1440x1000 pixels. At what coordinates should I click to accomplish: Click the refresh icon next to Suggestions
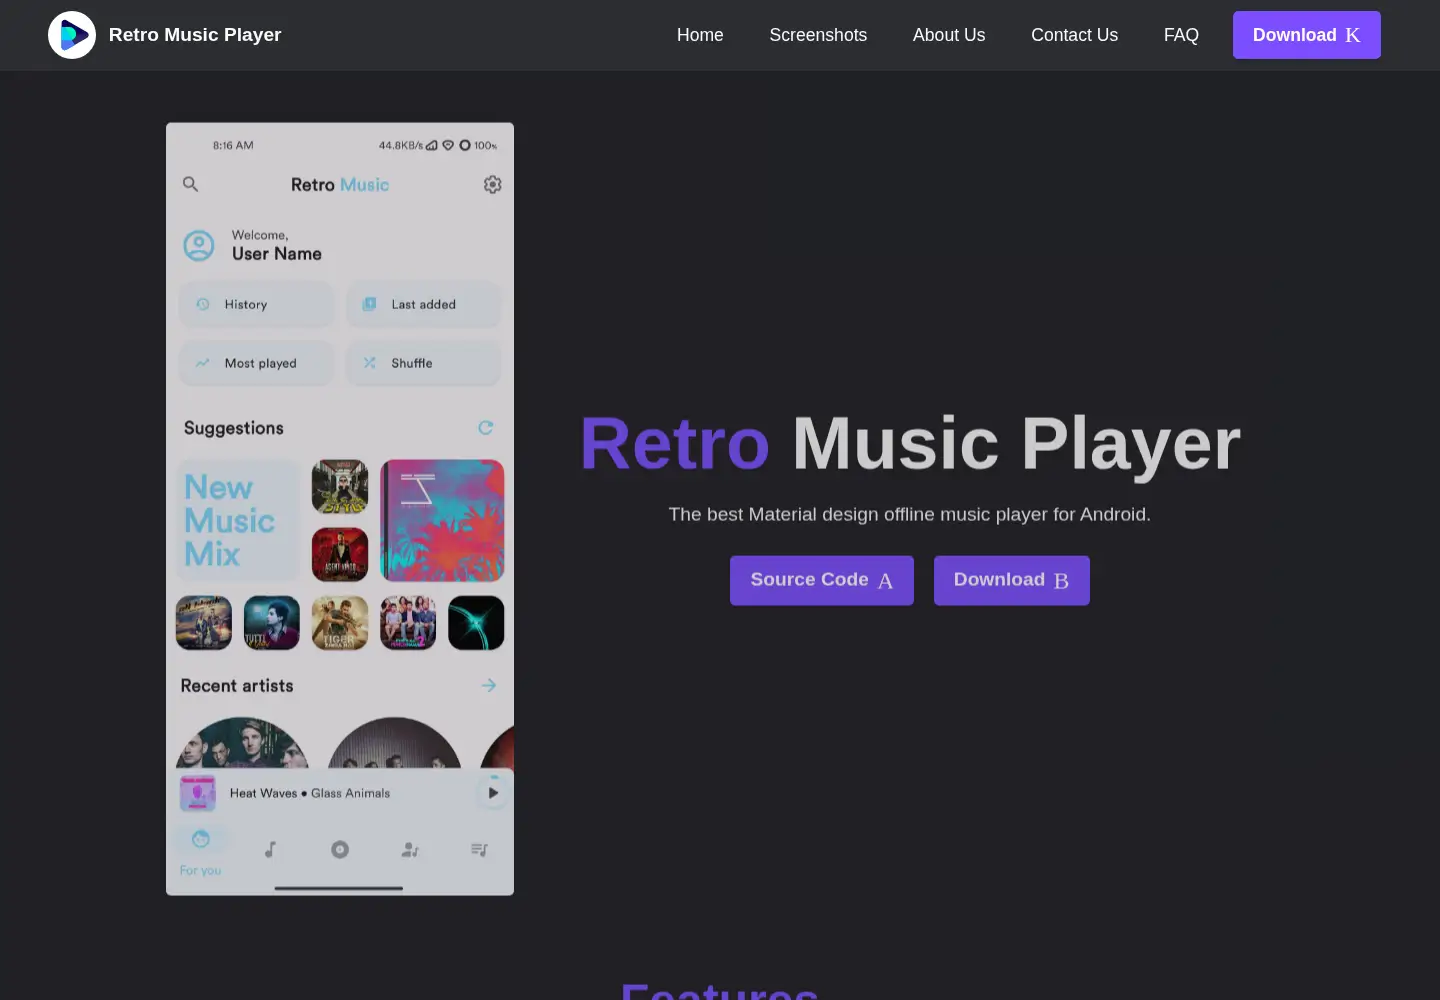coord(486,428)
